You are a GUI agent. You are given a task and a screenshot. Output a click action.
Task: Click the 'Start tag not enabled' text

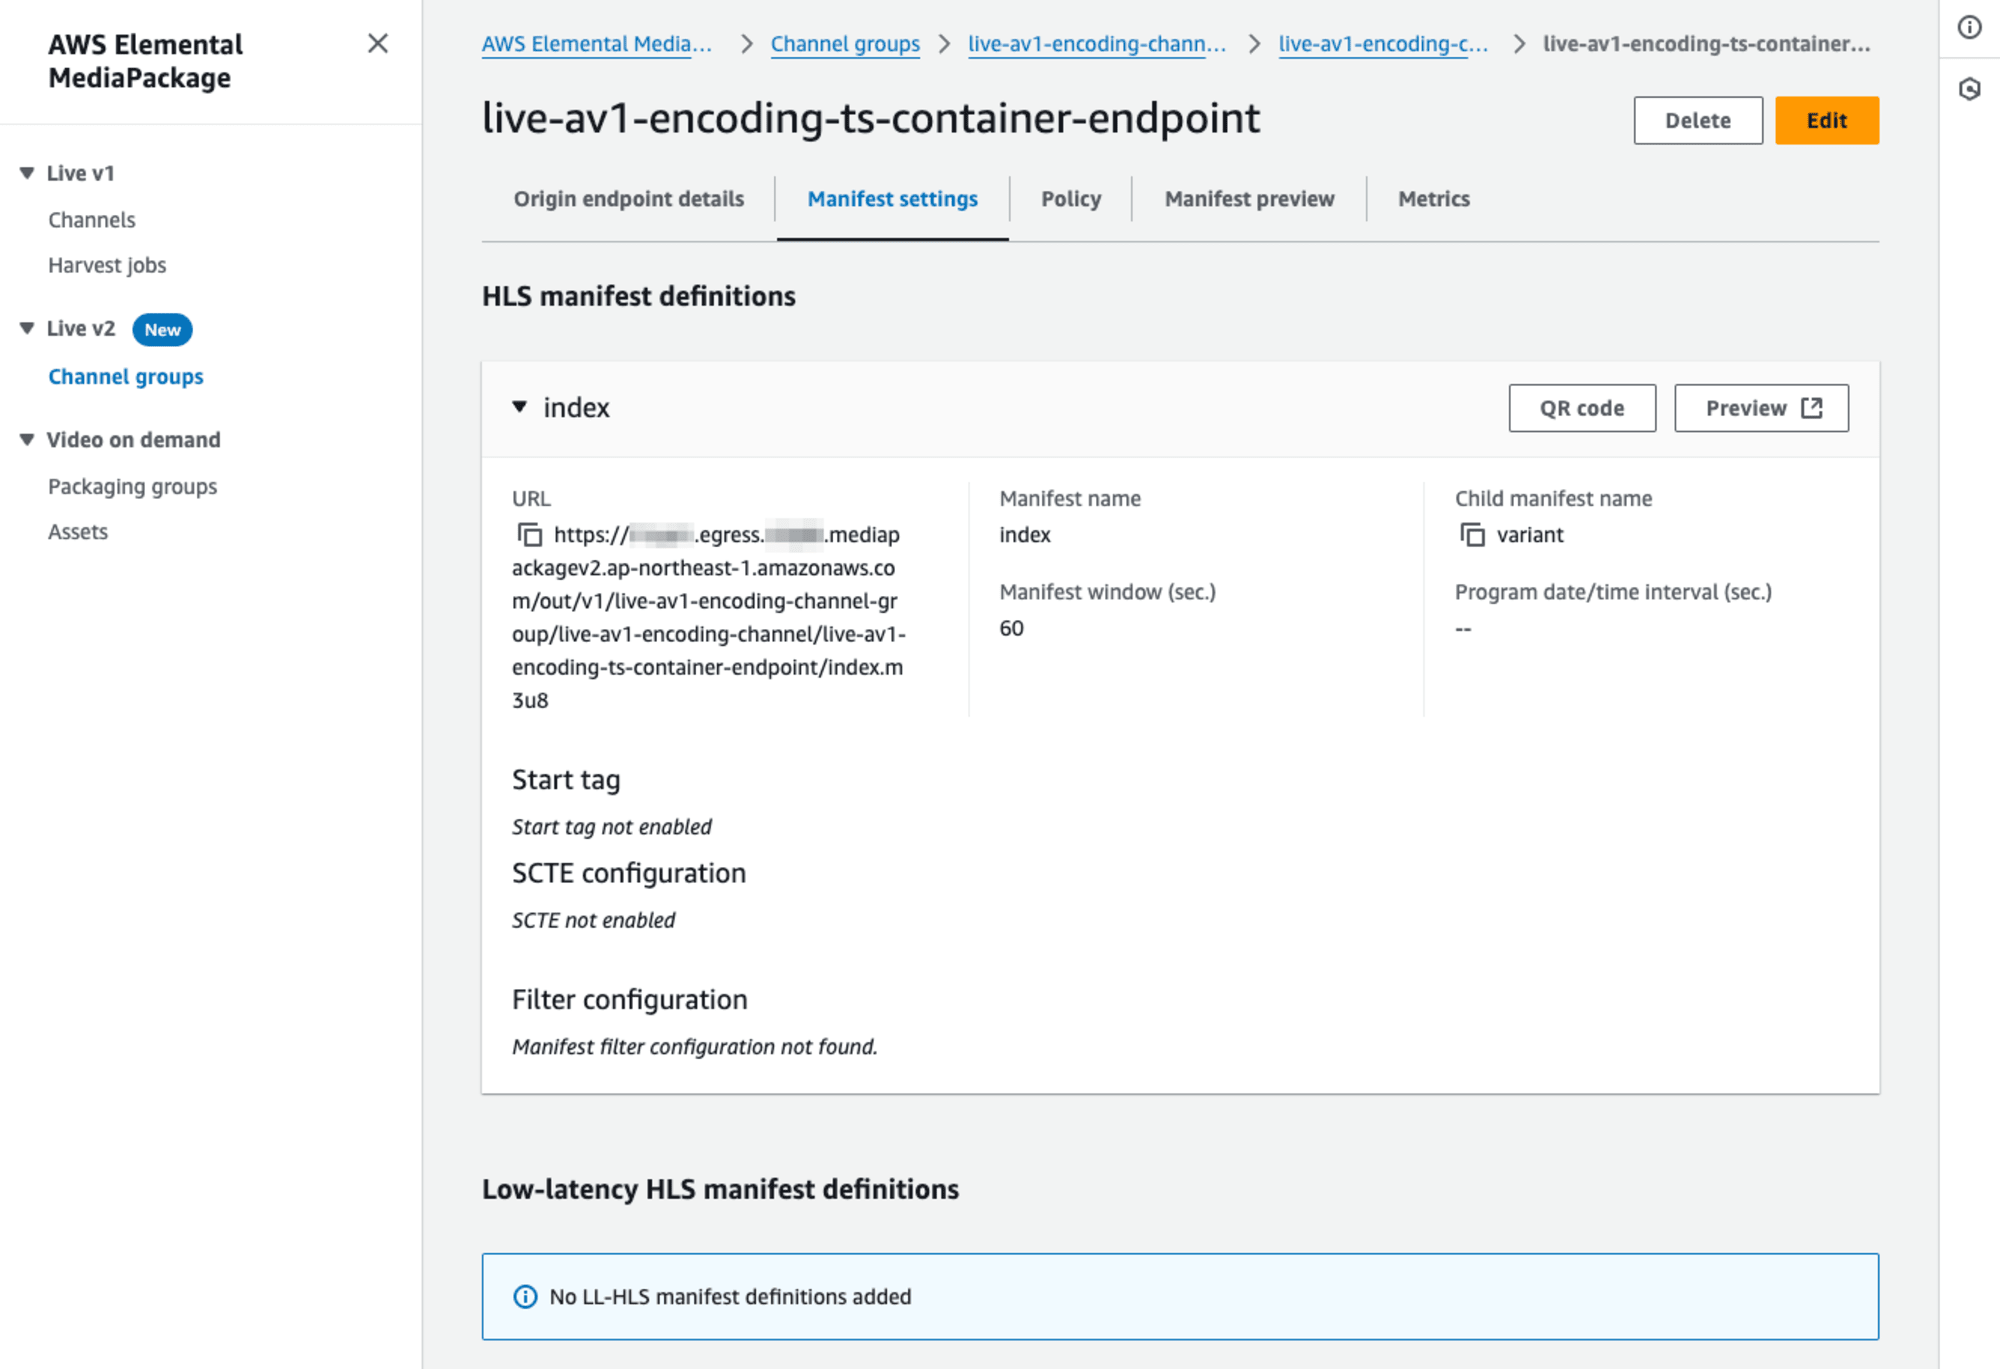(x=612, y=827)
